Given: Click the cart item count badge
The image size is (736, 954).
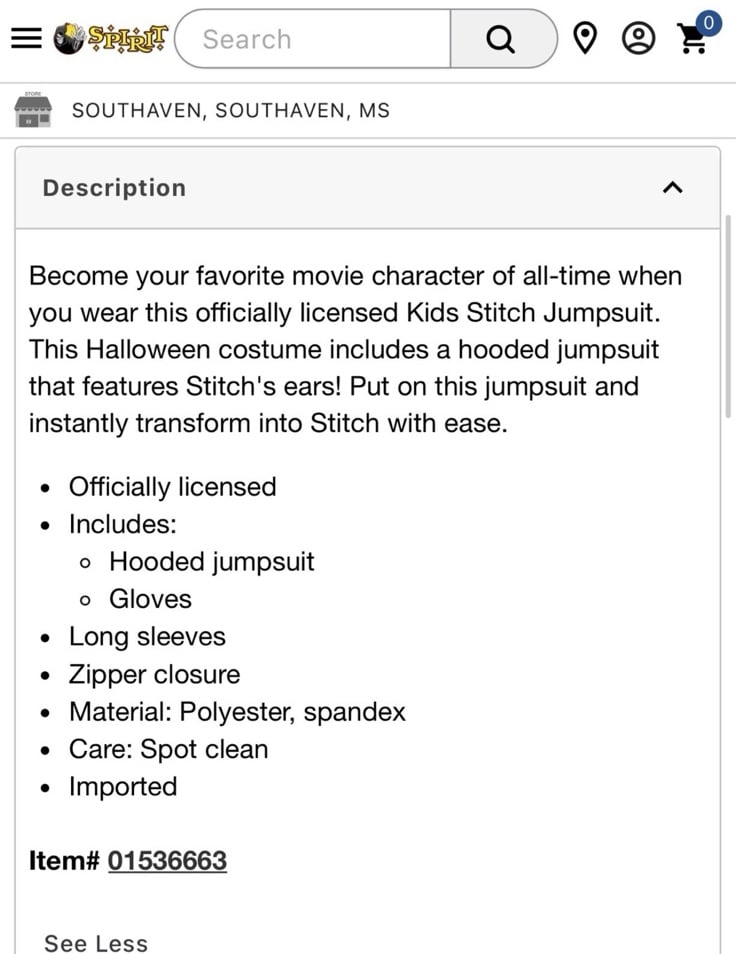Looking at the screenshot, I should pyautogui.click(x=708, y=21).
